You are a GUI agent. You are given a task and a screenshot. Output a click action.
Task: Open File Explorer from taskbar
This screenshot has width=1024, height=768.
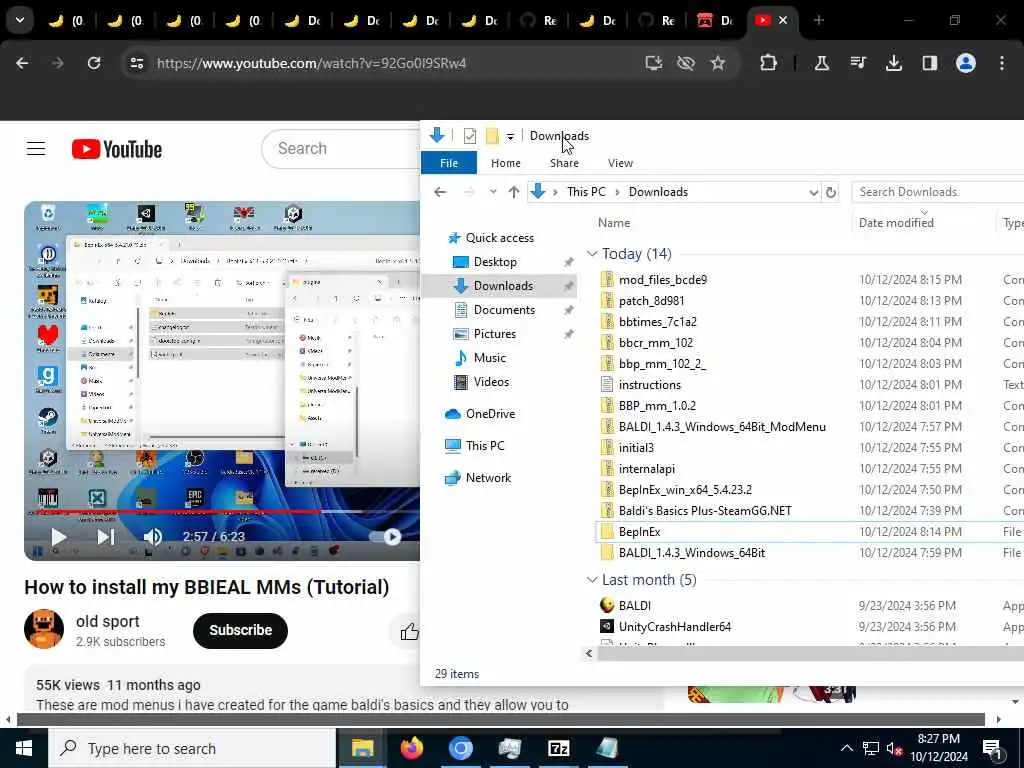[x=362, y=748]
